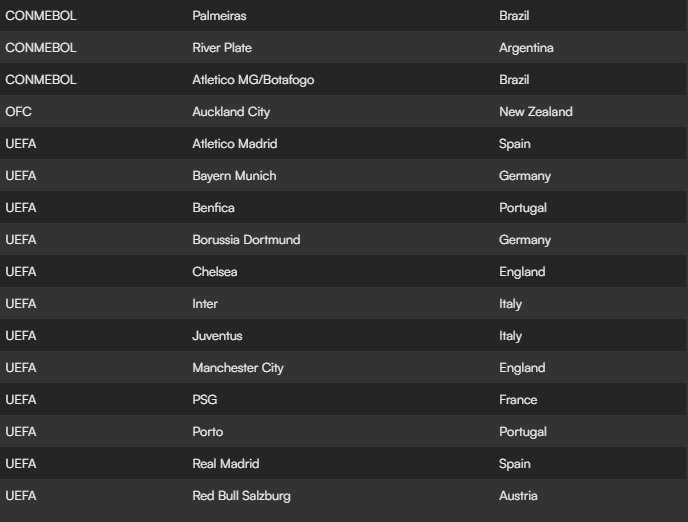Click the Borussia Dortmund team name
Screen dimensions: 688x522
(x=246, y=240)
